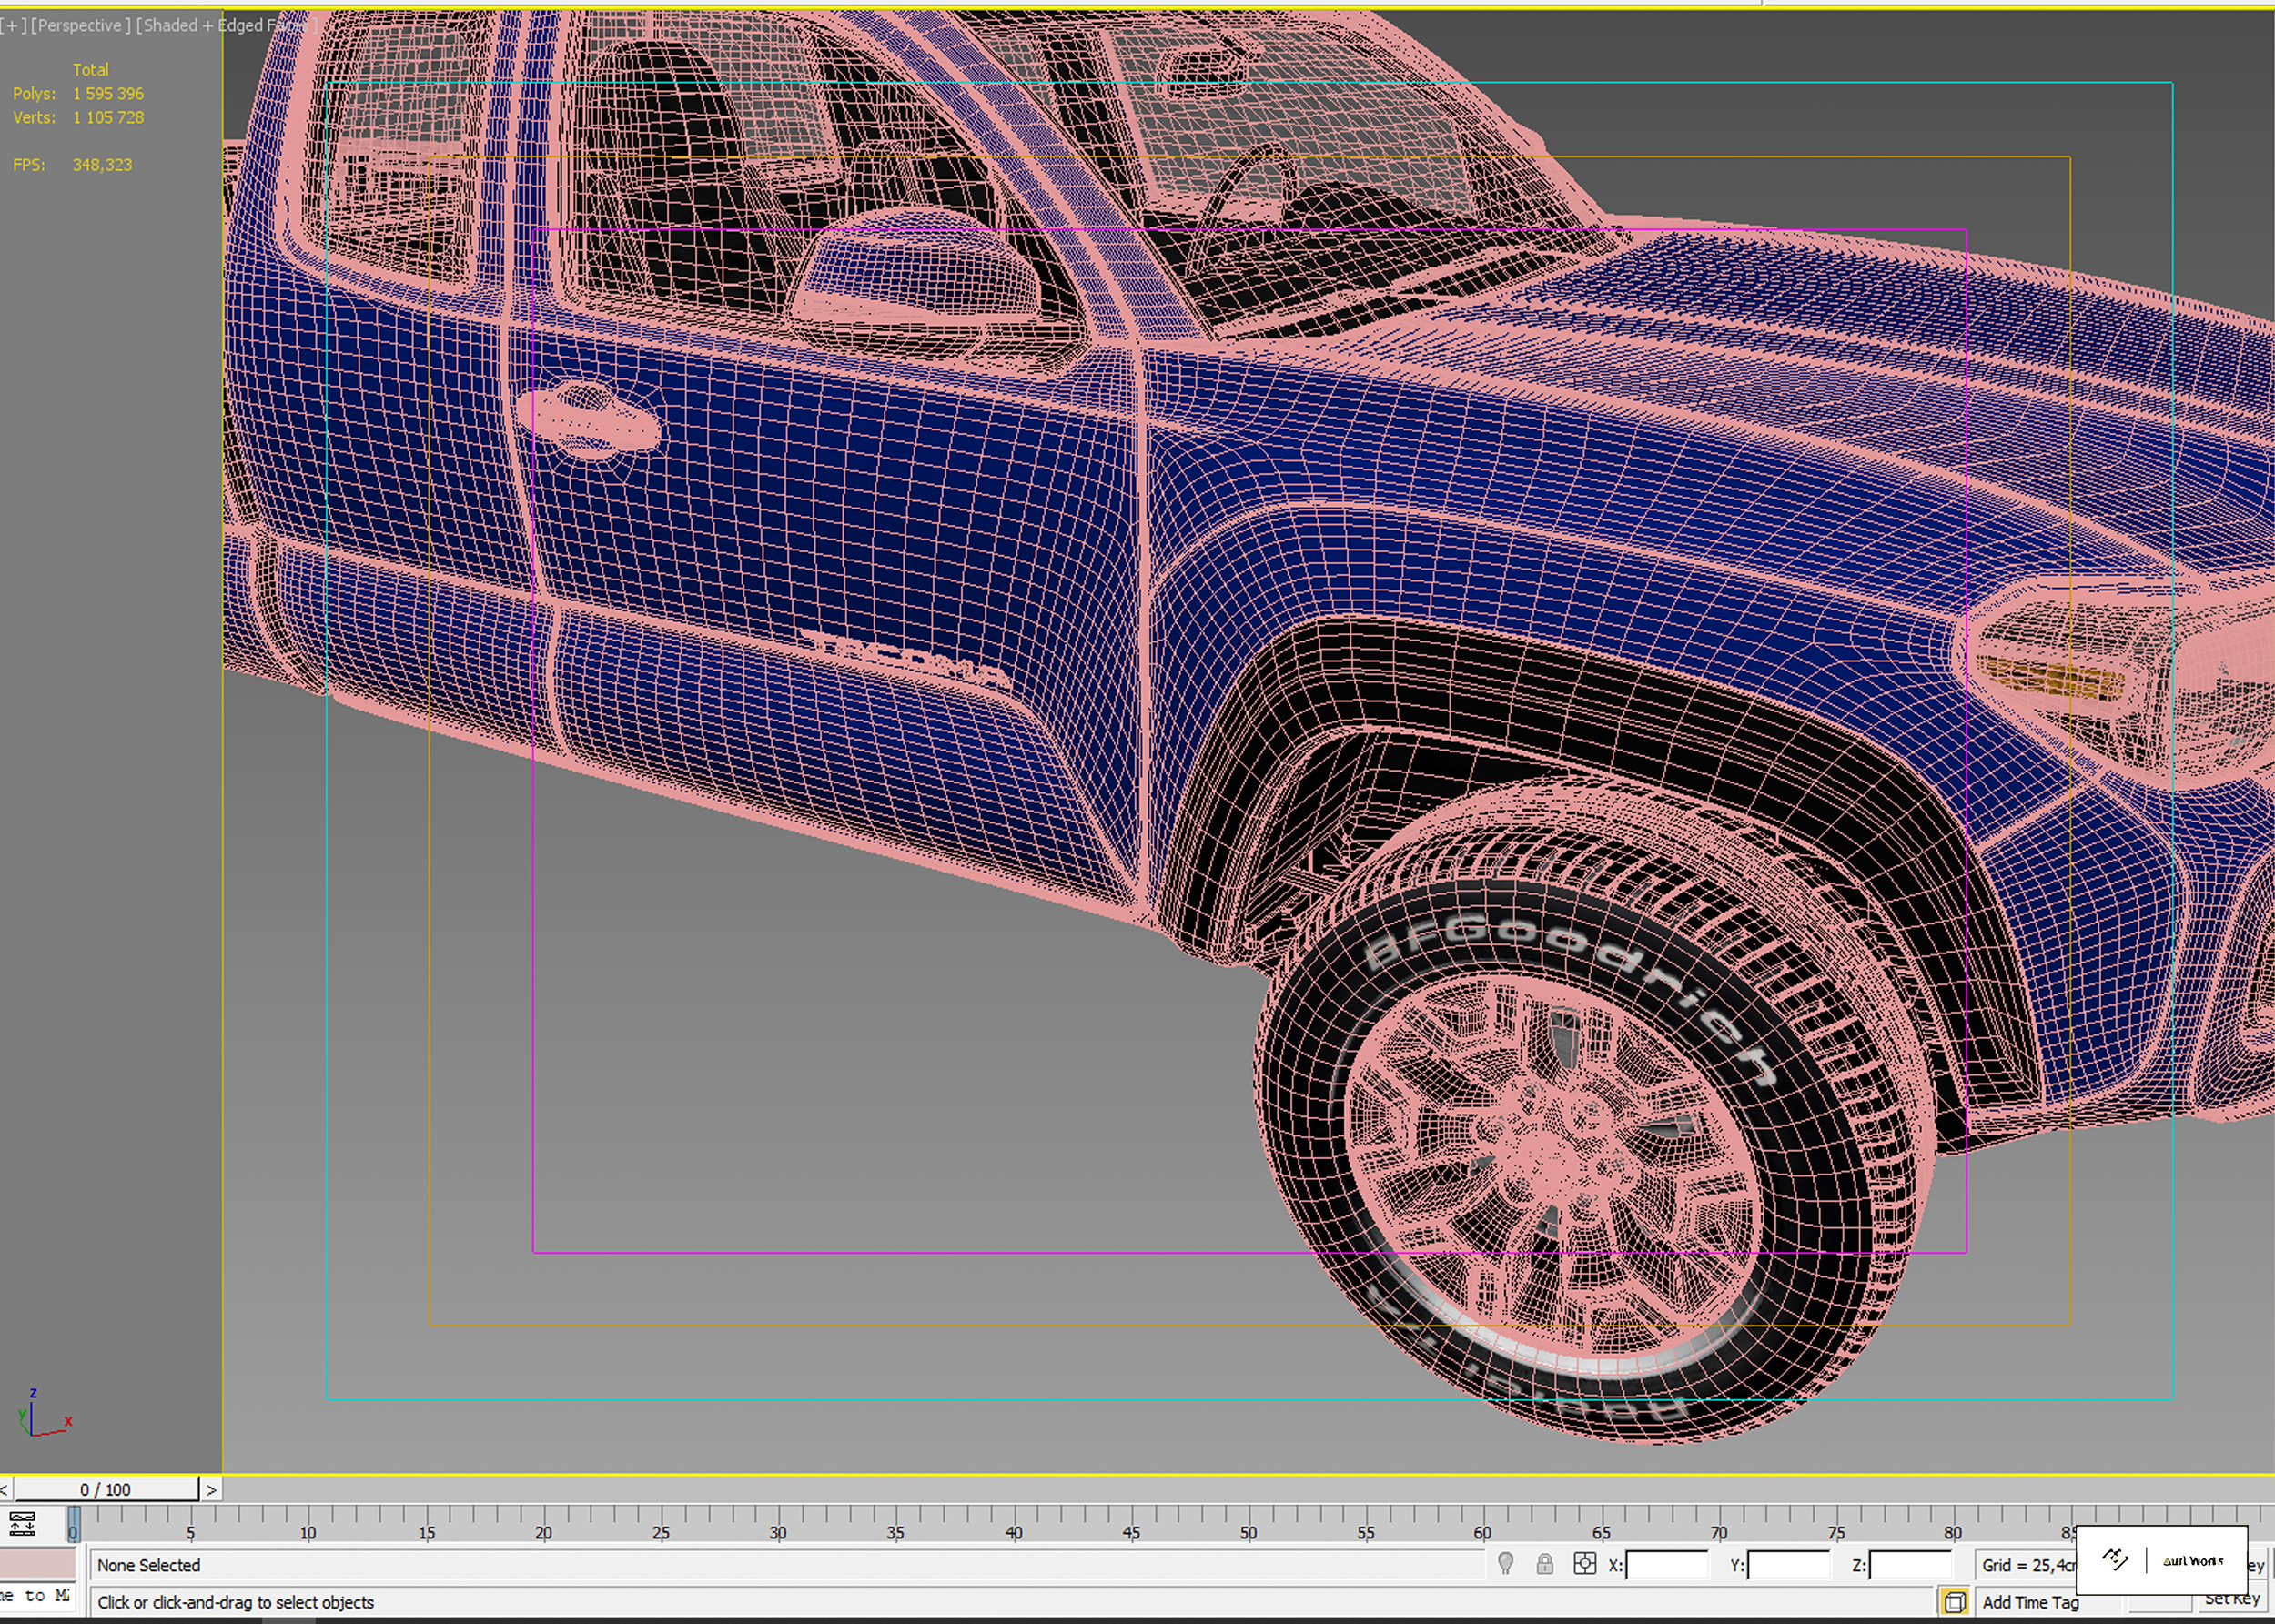Open the mini curve editor toggle icon
This screenshot has width=2275, height=1624.
pos(22,1524)
